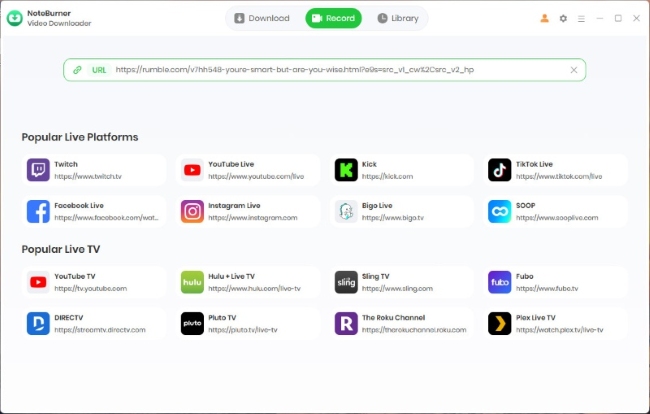Click the therokuchannel.roku.com address
The image size is (650, 414).
[414, 330]
